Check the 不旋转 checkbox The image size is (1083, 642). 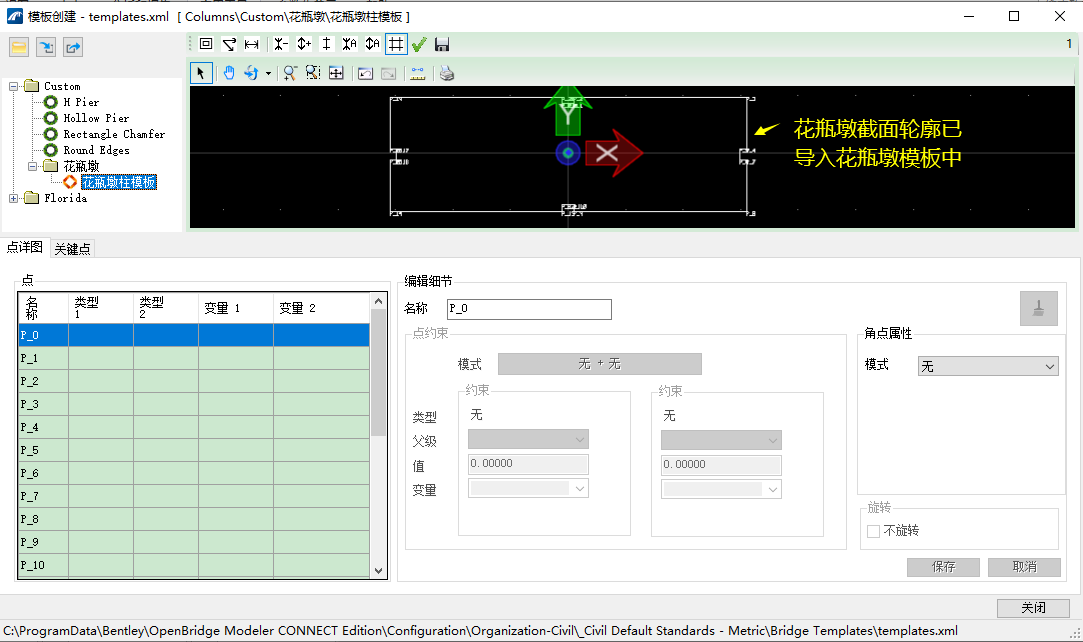(x=873, y=531)
